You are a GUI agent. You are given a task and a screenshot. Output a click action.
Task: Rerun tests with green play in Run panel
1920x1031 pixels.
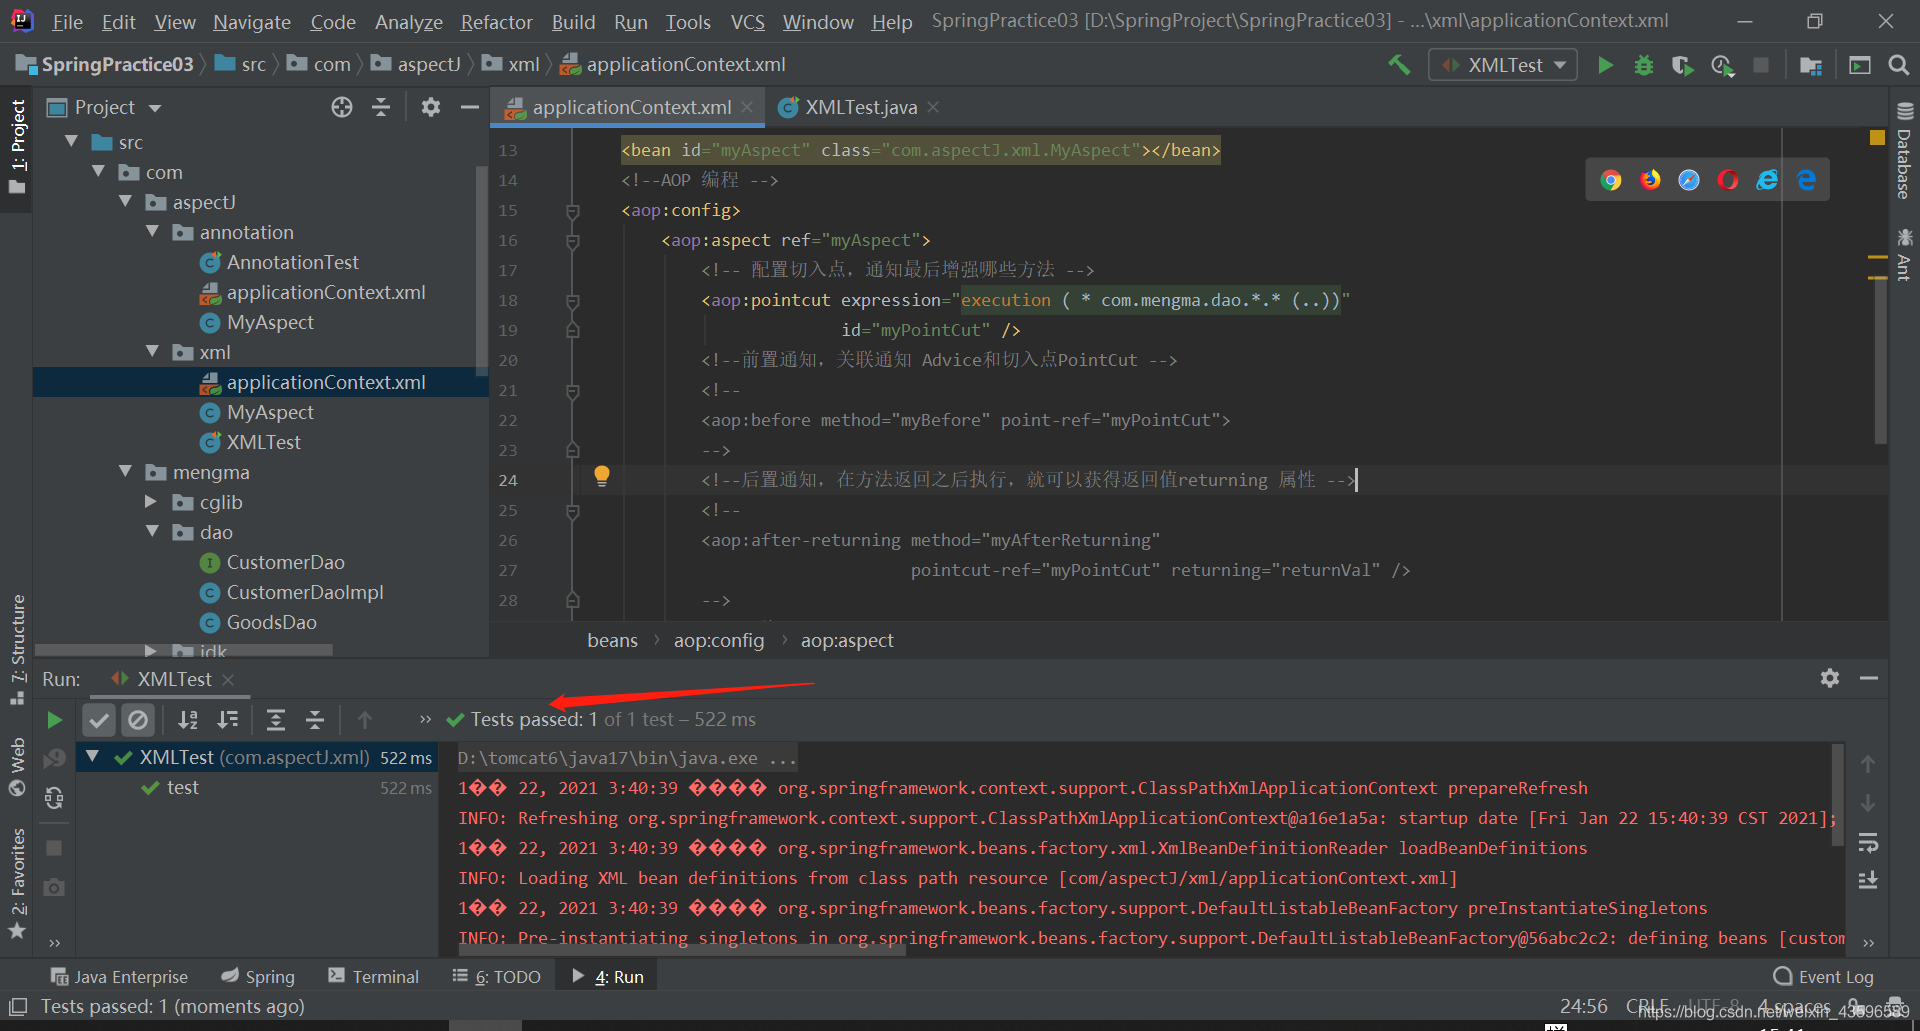[55, 720]
